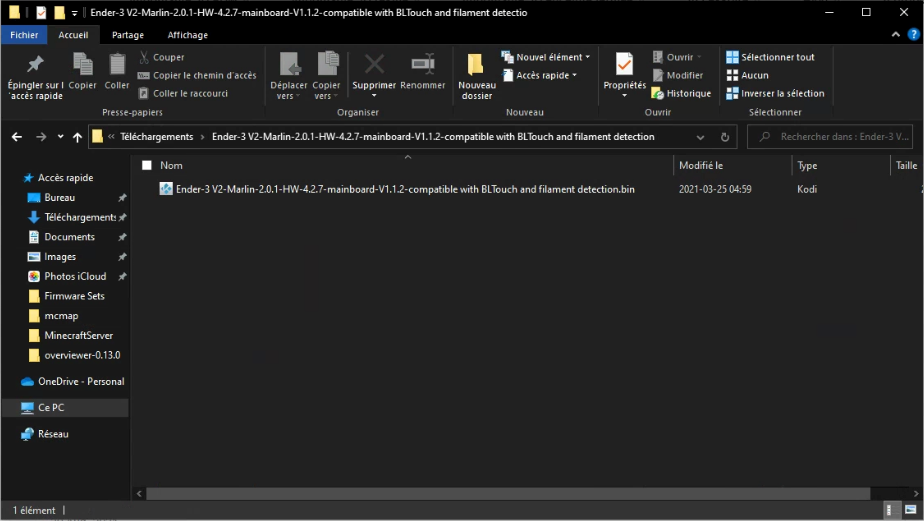
Task: Click Aucun to deselect all
Action: tap(747, 75)
